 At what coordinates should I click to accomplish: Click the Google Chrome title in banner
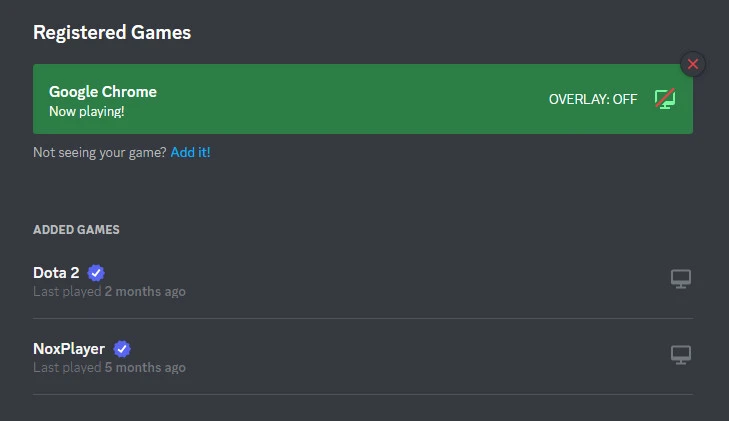click(x=103, y=91)
